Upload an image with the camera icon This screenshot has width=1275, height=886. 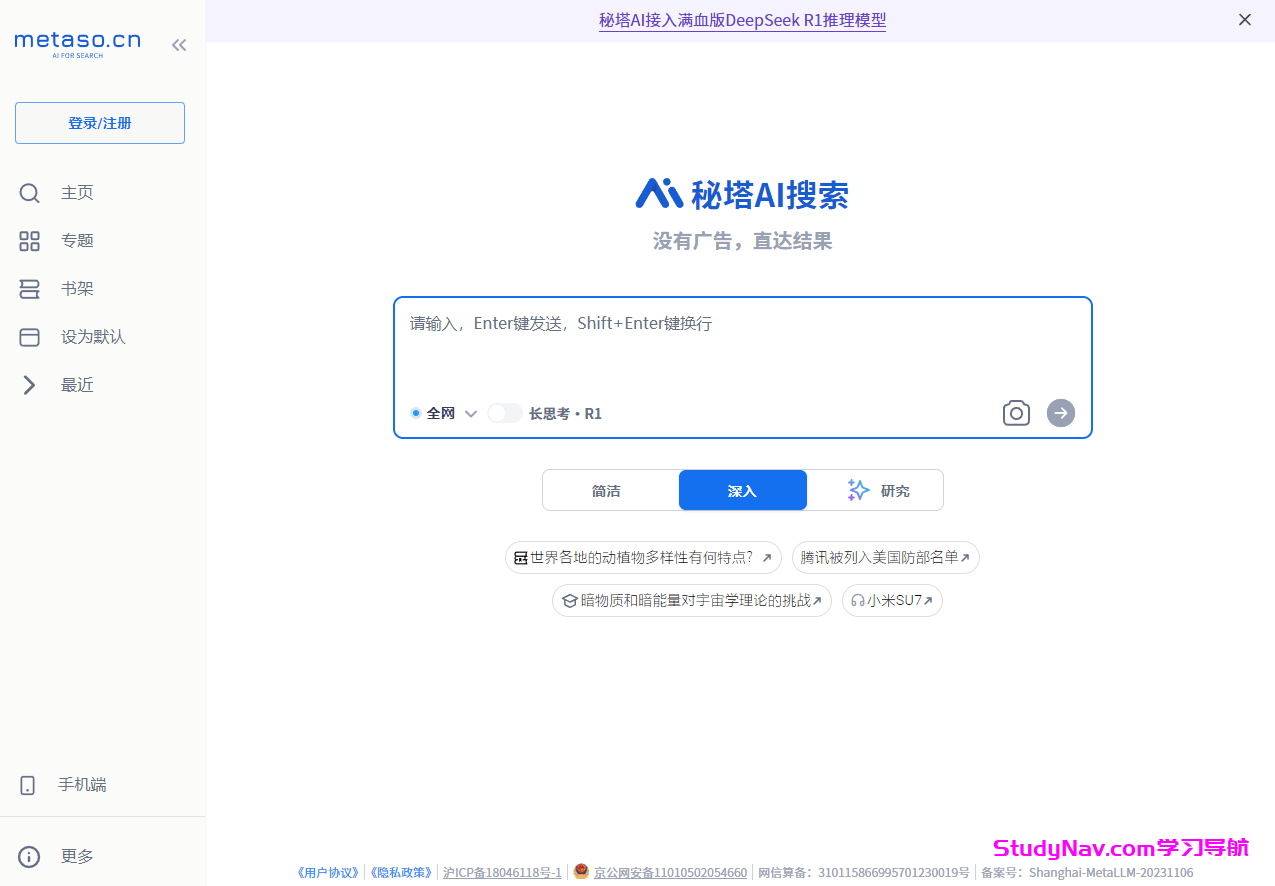coord(1016,413)
